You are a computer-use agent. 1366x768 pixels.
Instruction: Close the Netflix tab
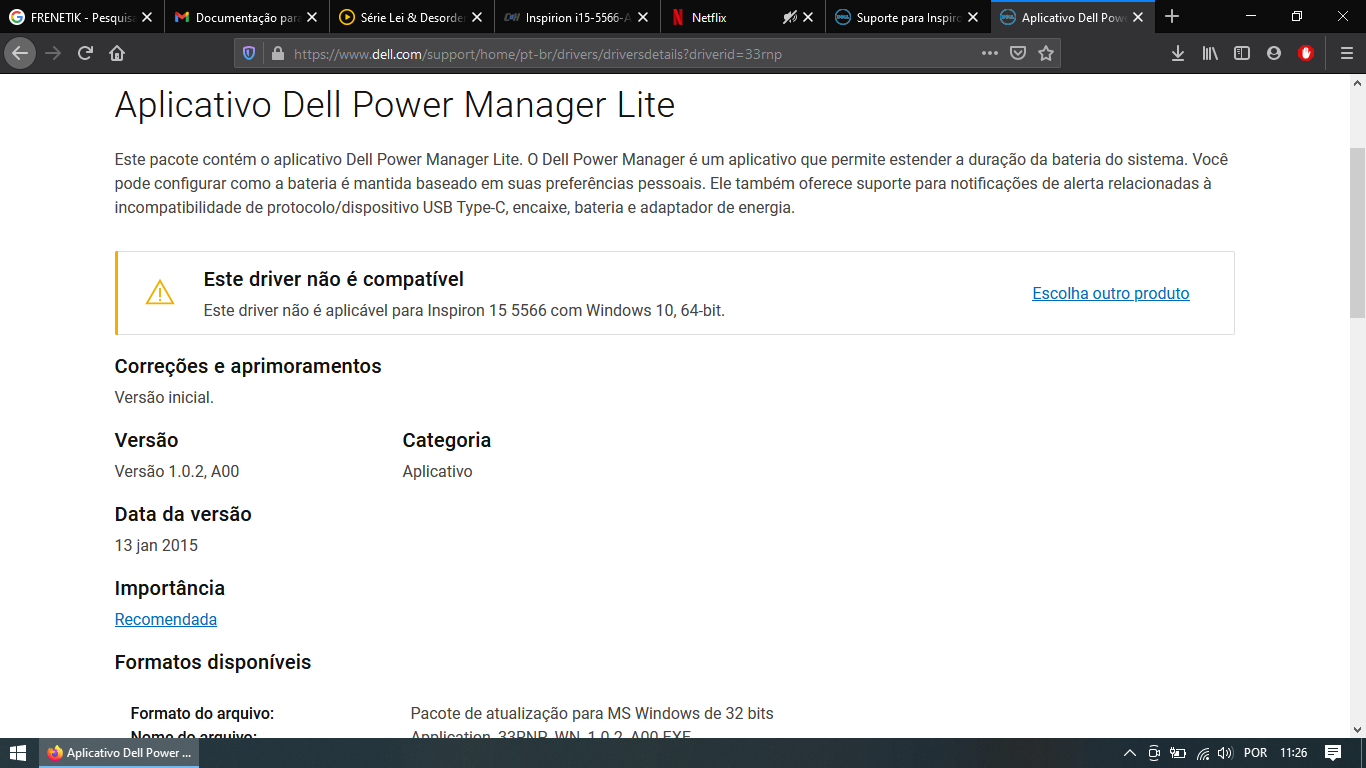click(808, 17)
